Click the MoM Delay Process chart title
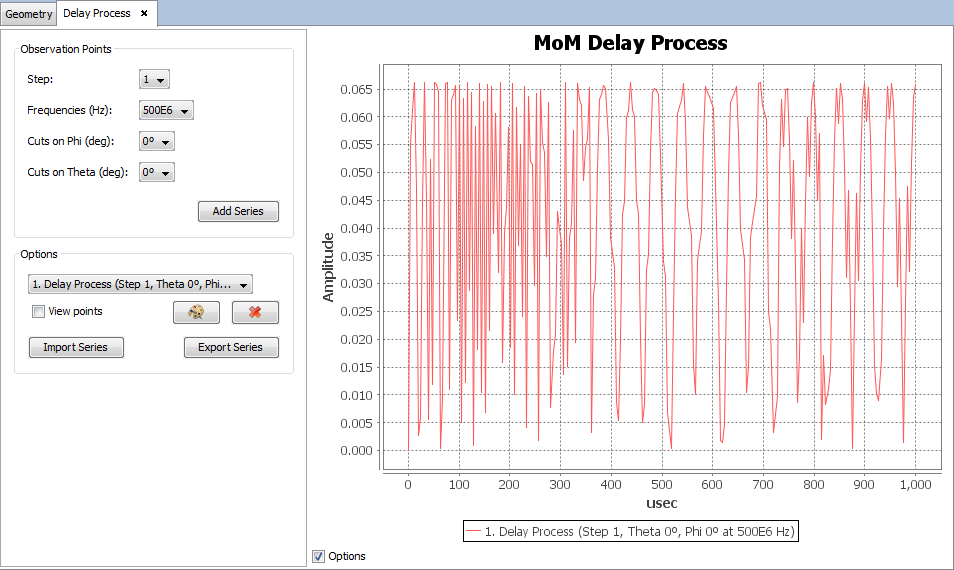The width and height of the screenshot is (954, 570). point(630,43)
